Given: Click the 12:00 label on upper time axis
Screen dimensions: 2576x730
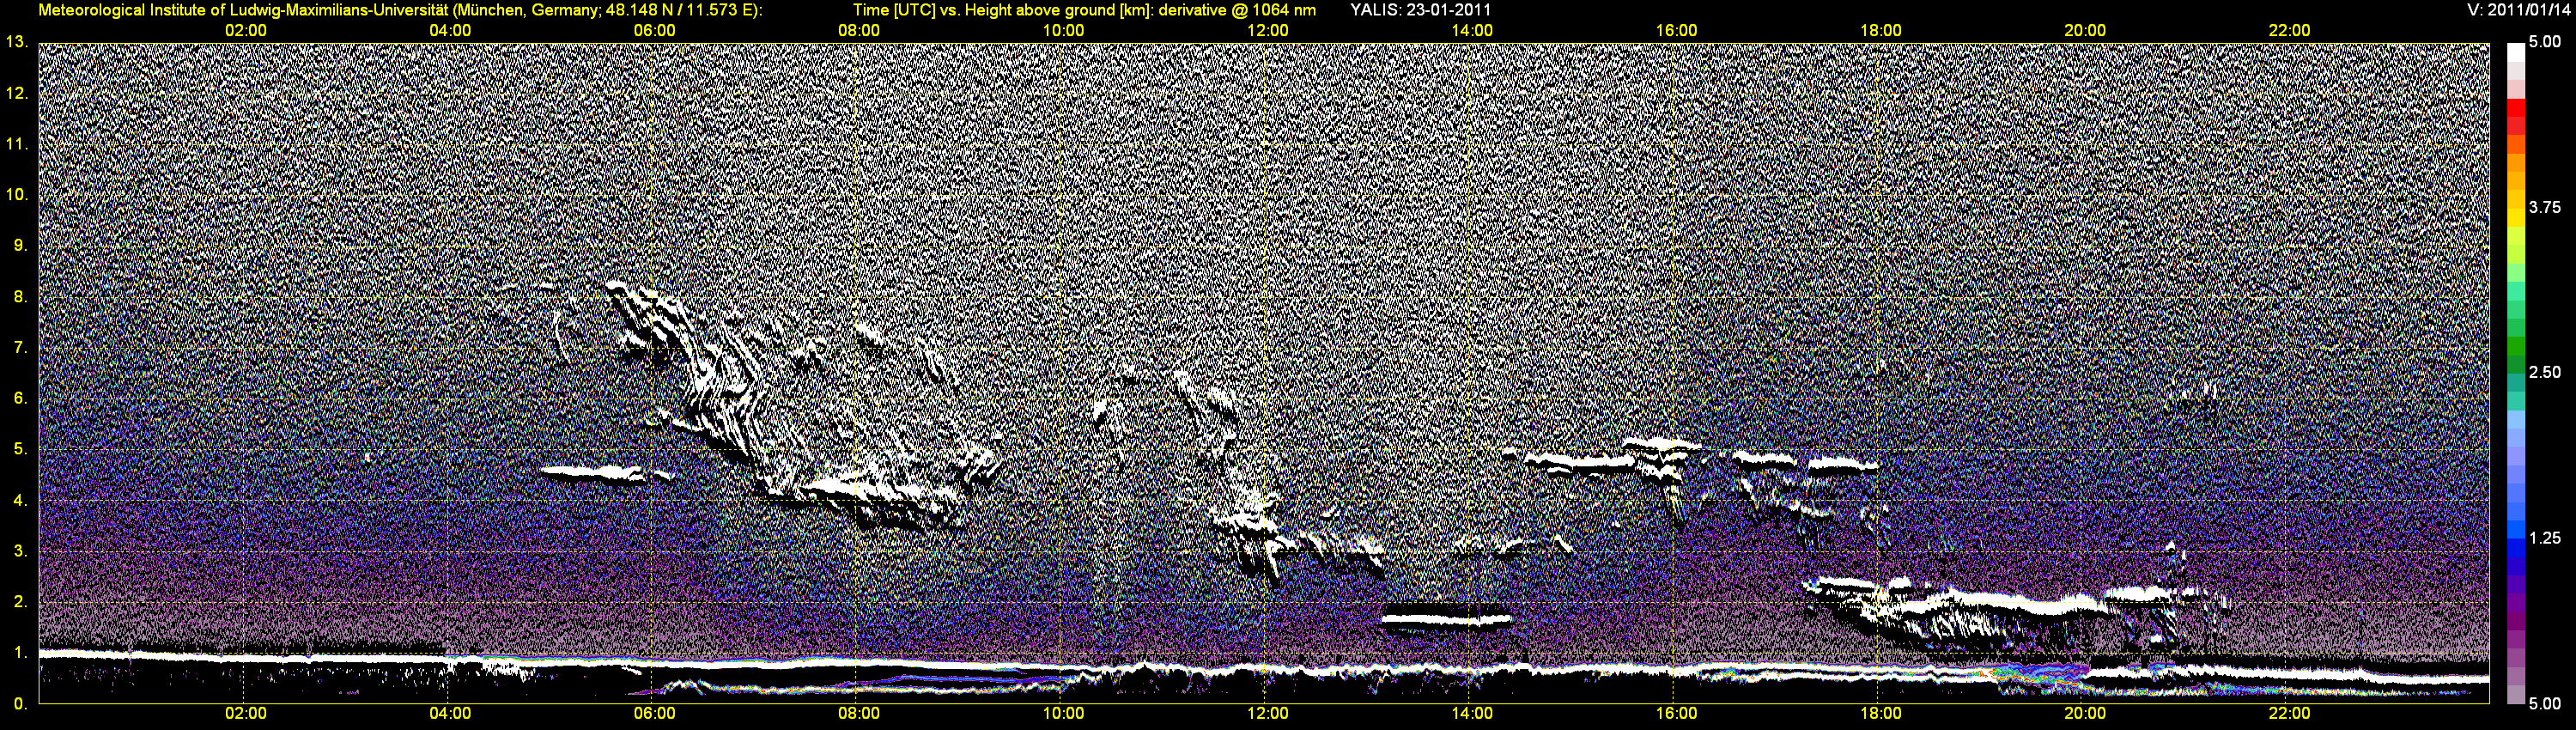Looking at the screenshot, I should [x=1267, y=31].
